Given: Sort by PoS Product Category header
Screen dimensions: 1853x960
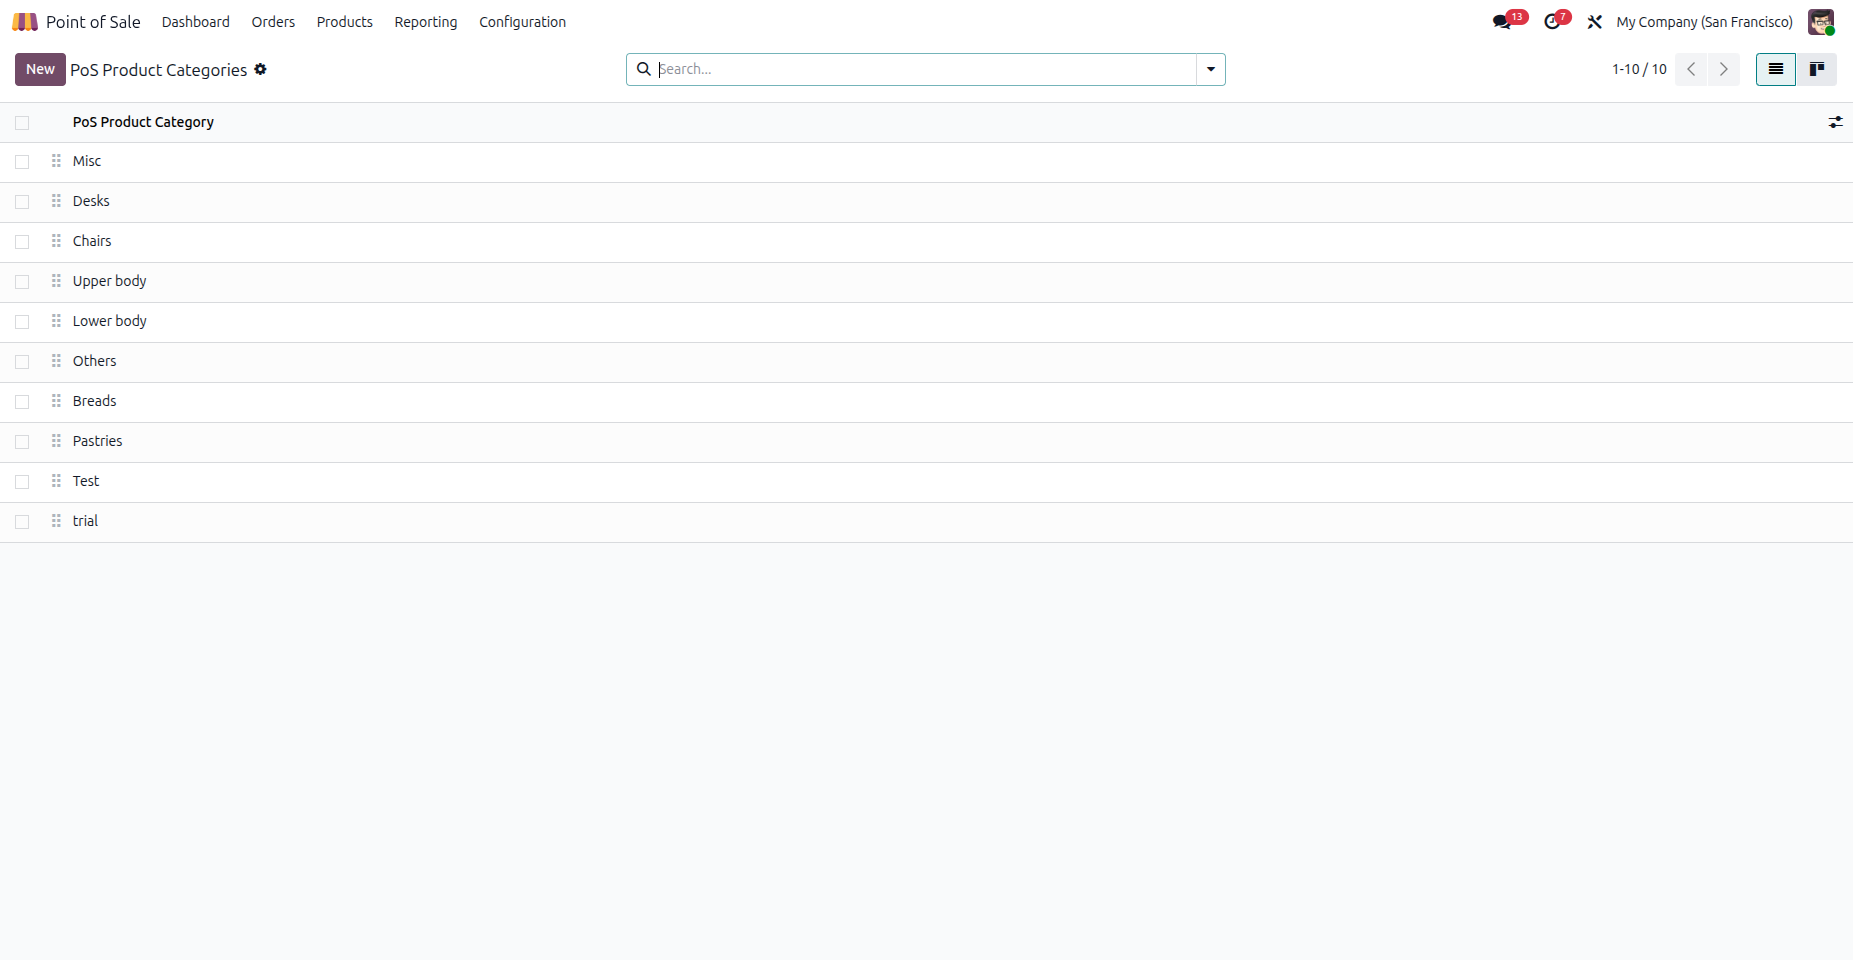Looking at the screenshot, I should click(143, 122).
